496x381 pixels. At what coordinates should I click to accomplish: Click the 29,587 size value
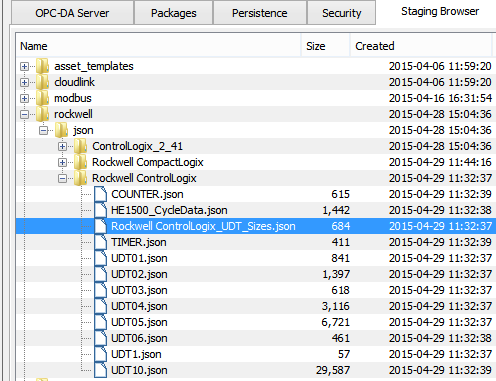pos(333,370)
